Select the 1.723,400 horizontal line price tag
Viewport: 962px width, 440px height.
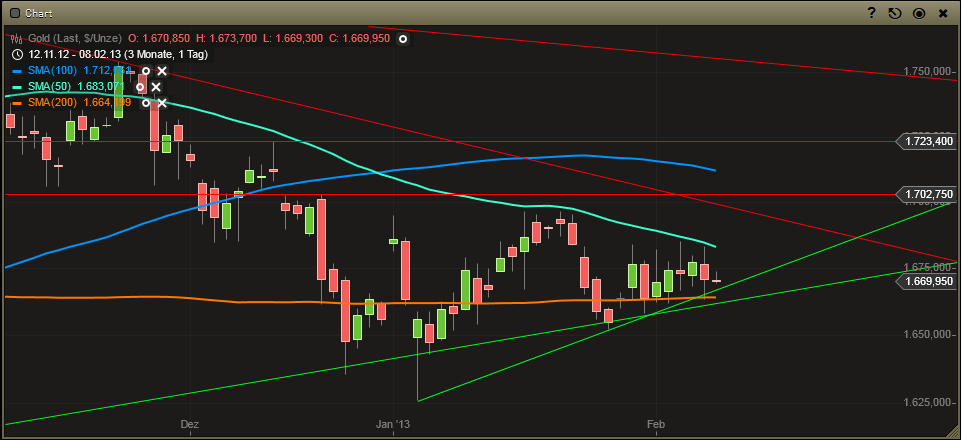click(926, 141)
